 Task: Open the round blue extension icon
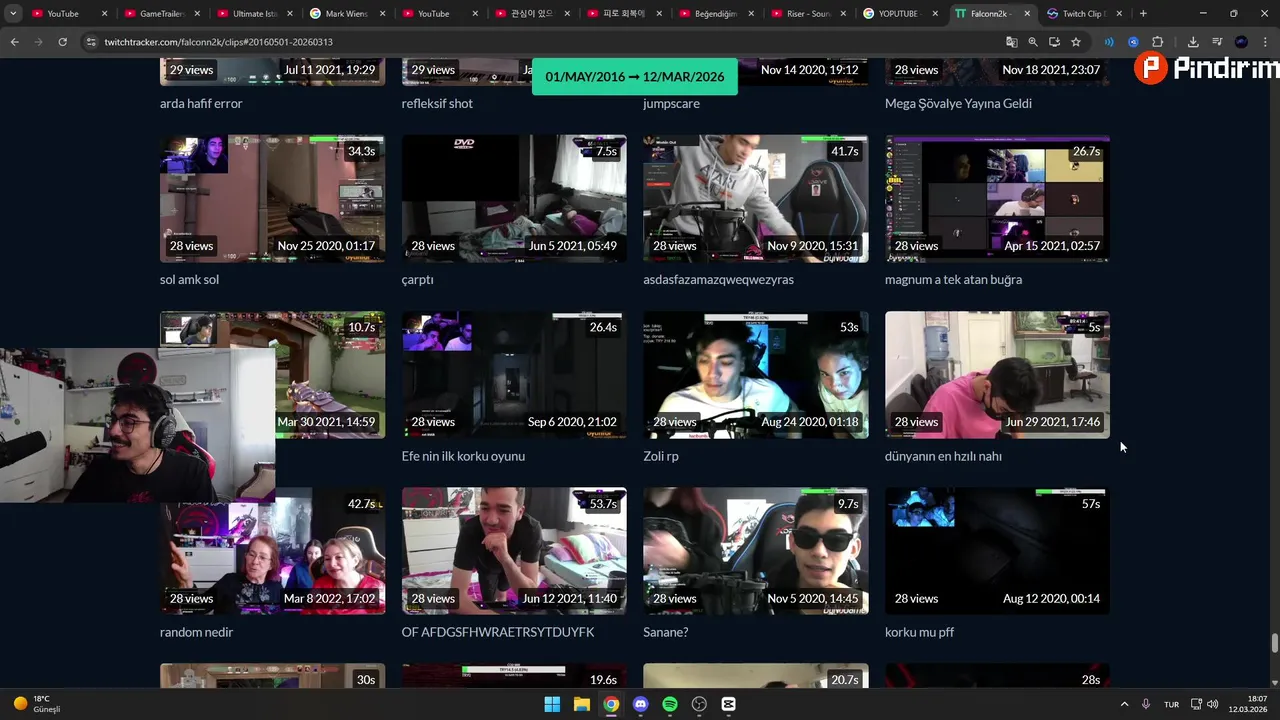pos(1133,42)
